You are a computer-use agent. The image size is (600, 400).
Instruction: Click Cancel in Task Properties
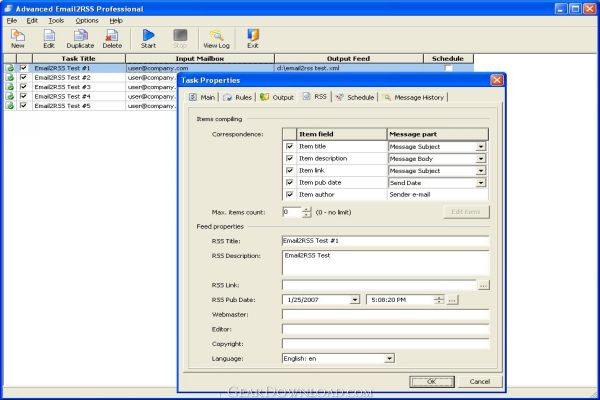pos(480,382)
